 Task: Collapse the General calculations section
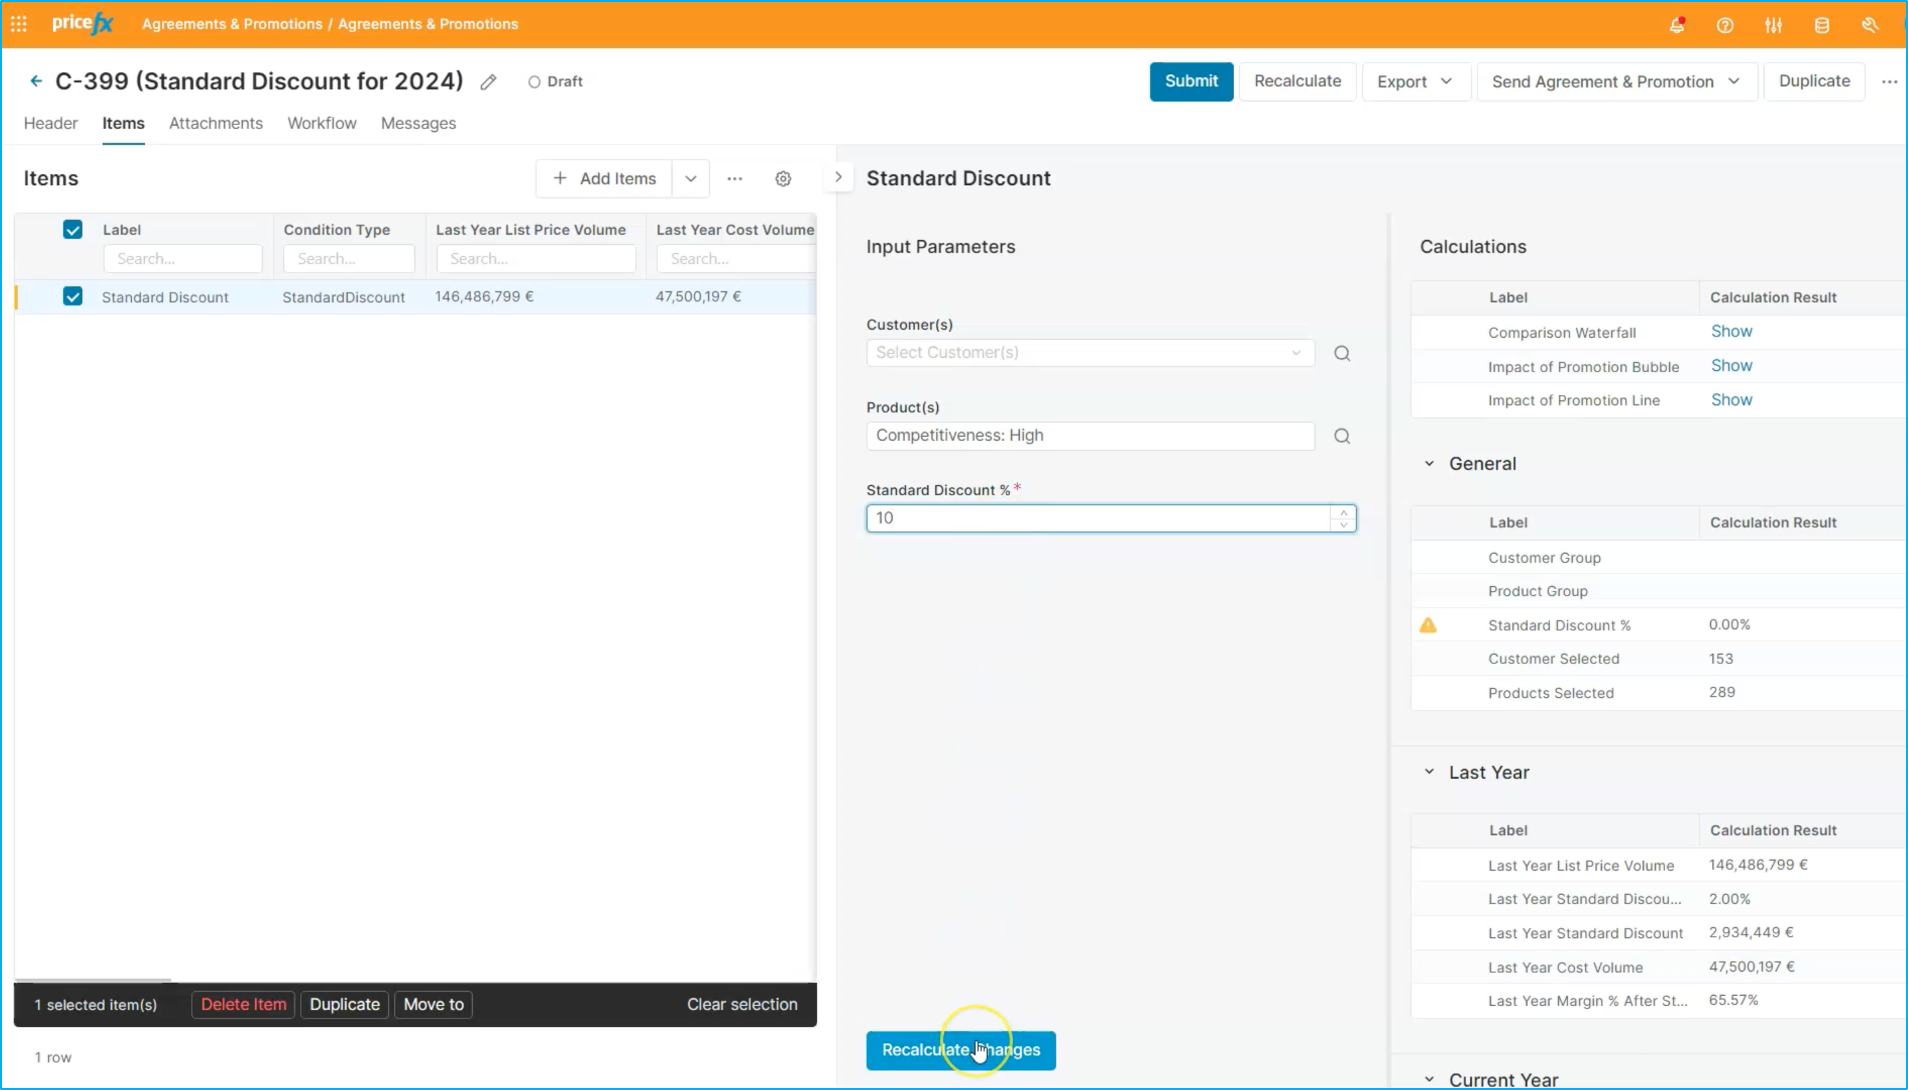point(1429,464)
